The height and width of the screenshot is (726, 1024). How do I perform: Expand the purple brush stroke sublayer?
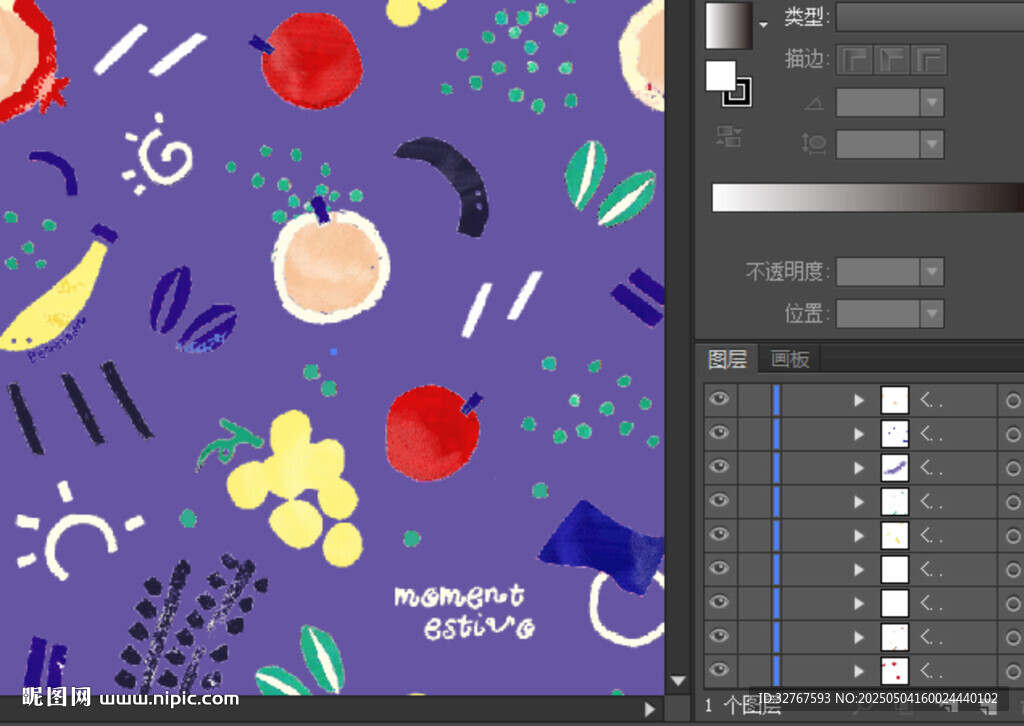[858, 467]
